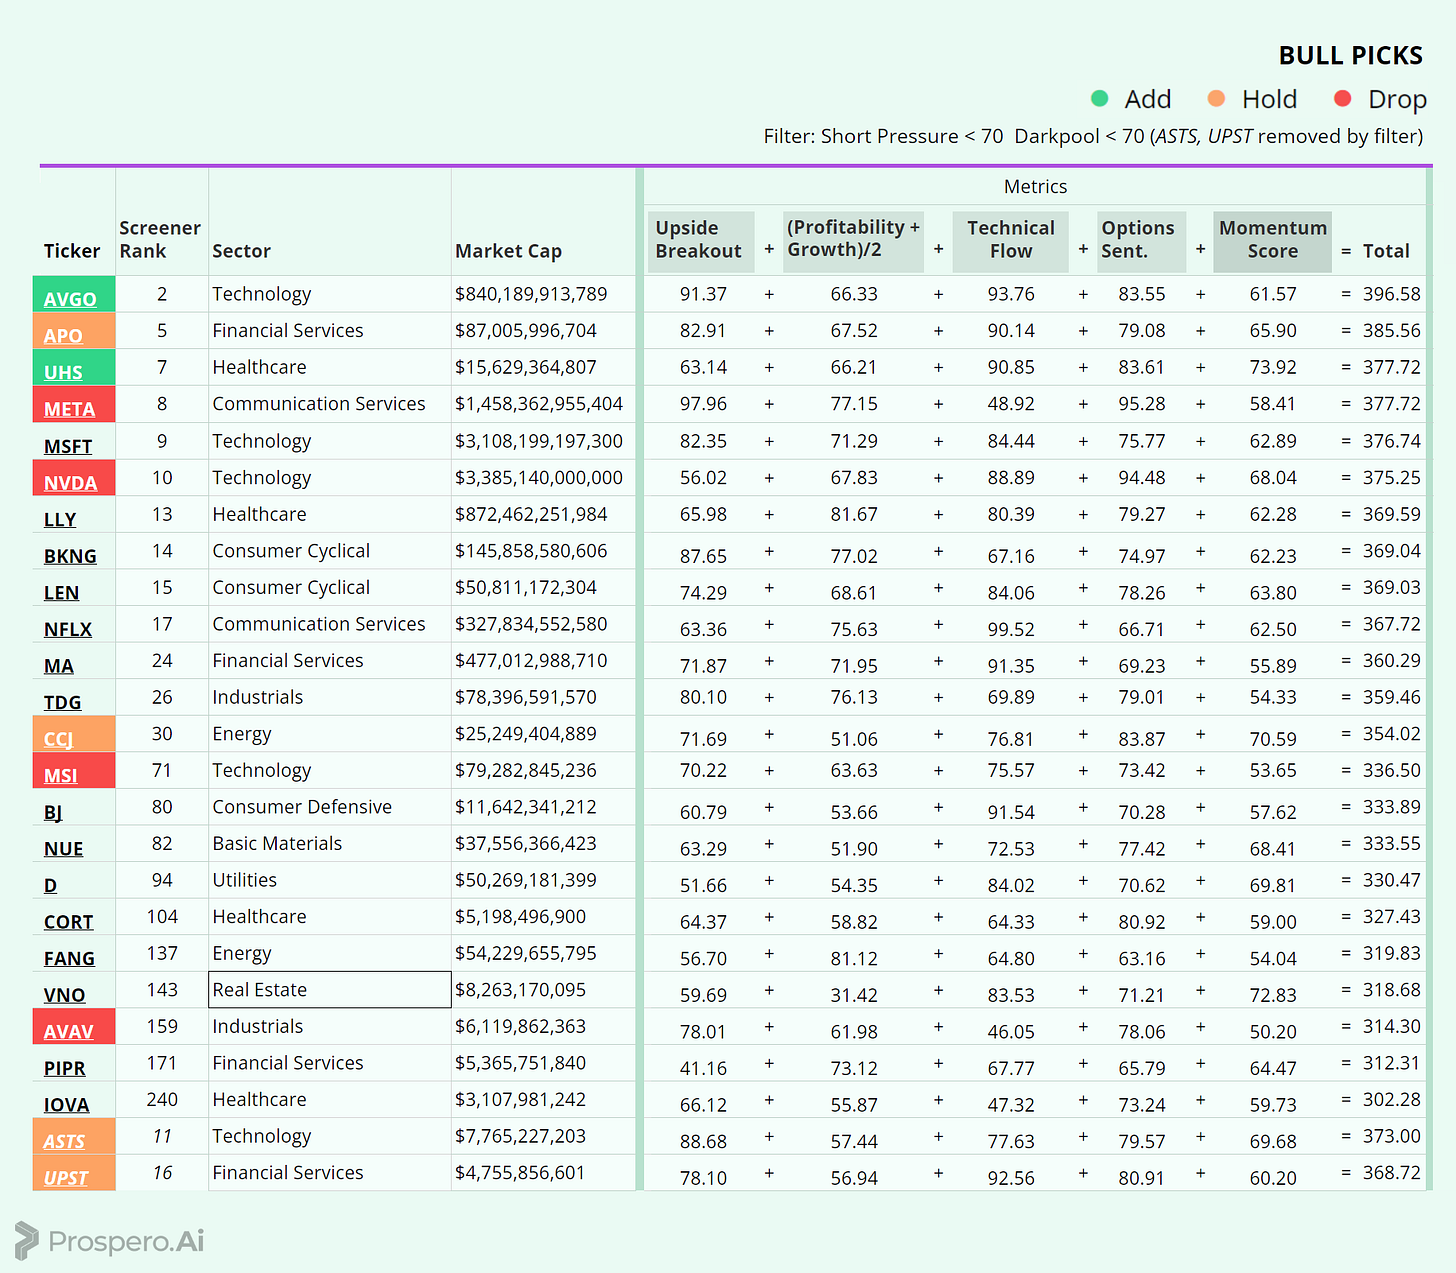Screen dimensions: 1456x1273
Task: Open the VNO ticker link
Action: click(64, 995)
